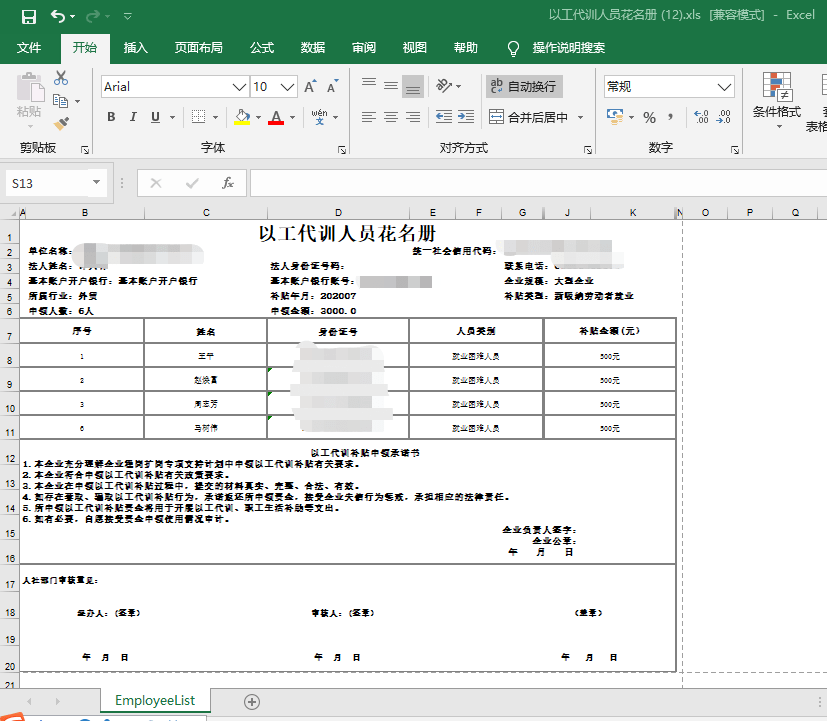Viewport: 827px width, 721px height.
Task: Toggle Bold formatting
Action: [111, 116]
